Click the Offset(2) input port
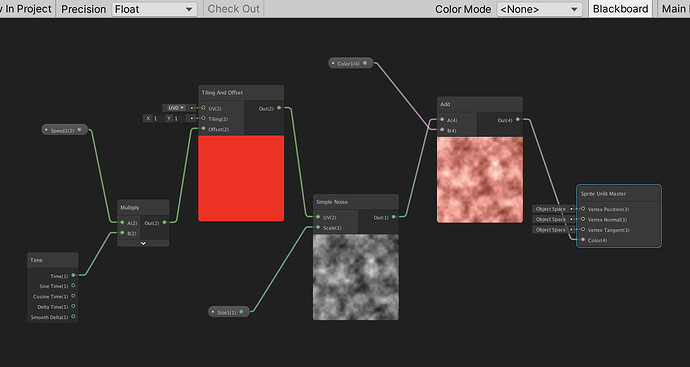 [x=203, y=129]
